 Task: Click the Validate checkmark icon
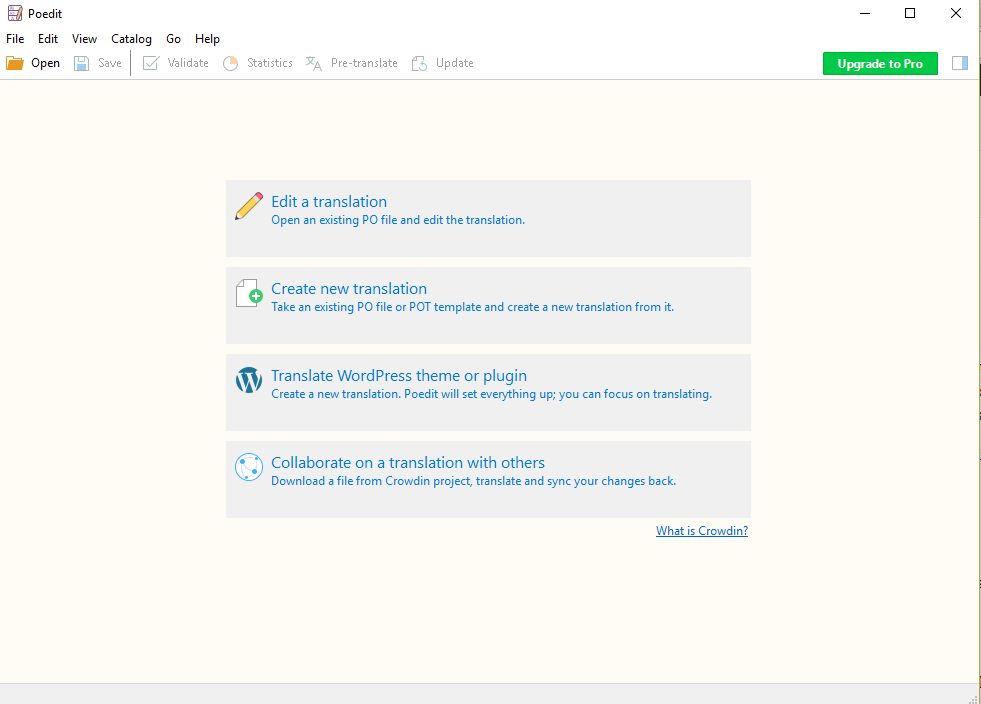tap(151, 63)
